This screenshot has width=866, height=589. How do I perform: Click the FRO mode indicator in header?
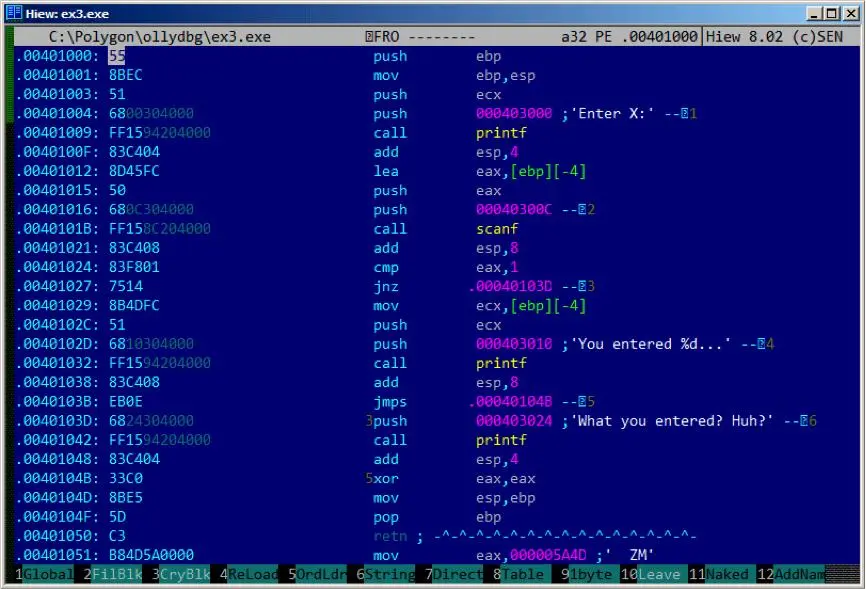[x=382, y=37]
